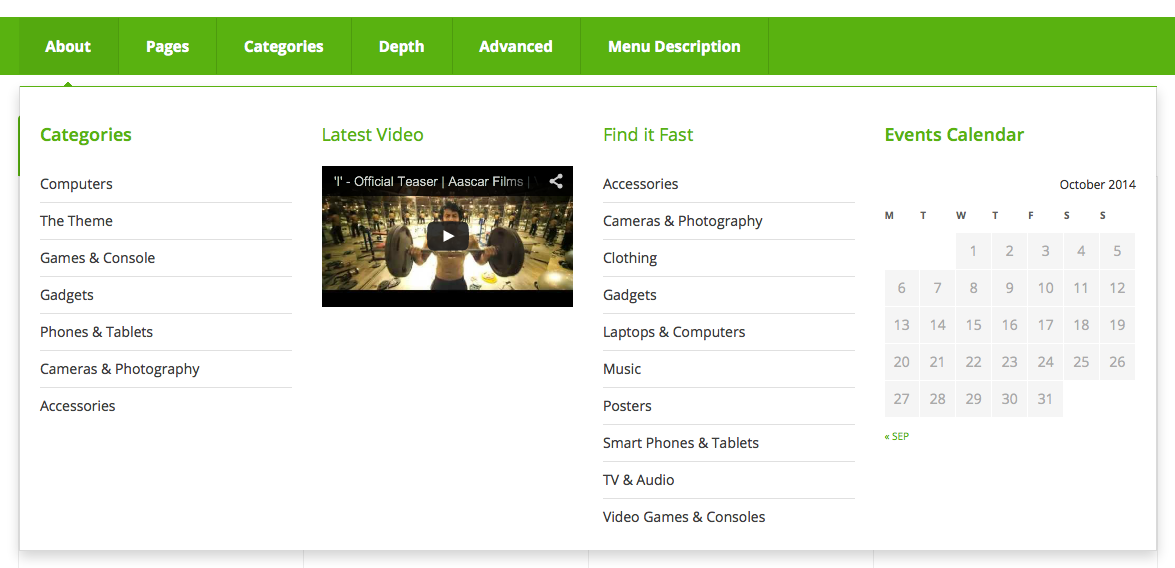Visit The Theme category link
Image resolution: width=1175 pixels, height=568 pixels.
coord(76,221)
